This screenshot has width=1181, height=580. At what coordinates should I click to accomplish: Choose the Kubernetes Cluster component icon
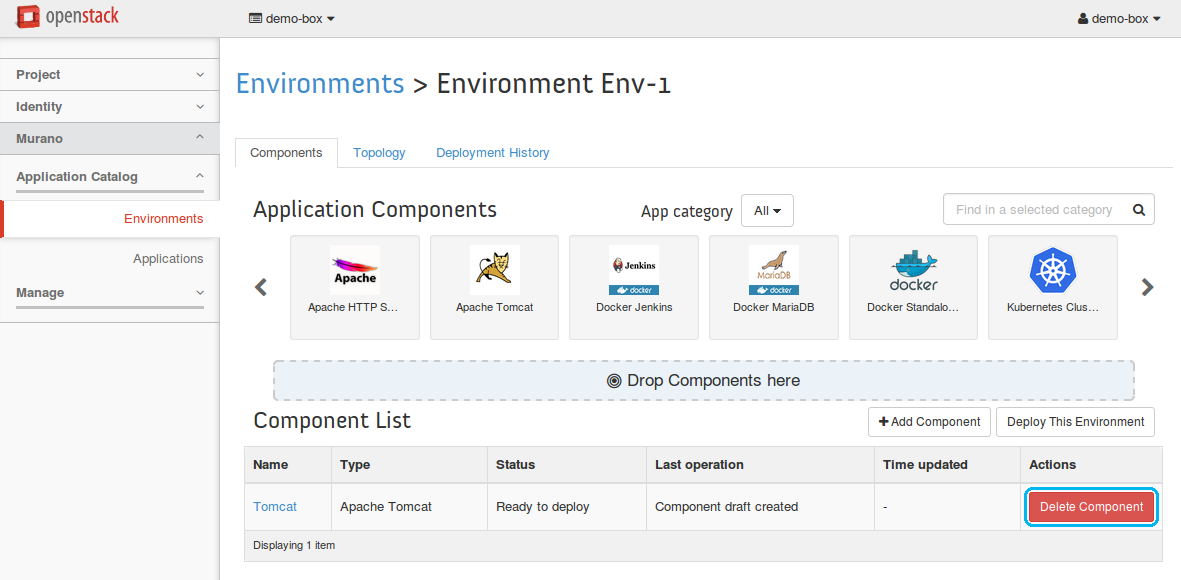1052,271
